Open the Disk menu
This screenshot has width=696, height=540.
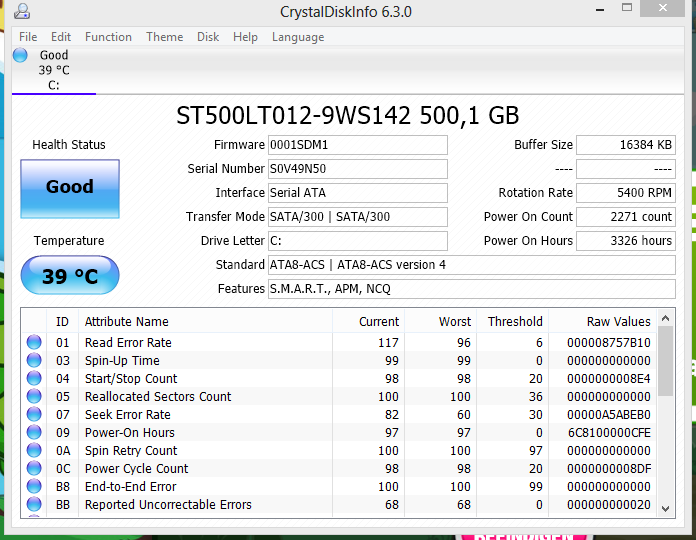208,37
